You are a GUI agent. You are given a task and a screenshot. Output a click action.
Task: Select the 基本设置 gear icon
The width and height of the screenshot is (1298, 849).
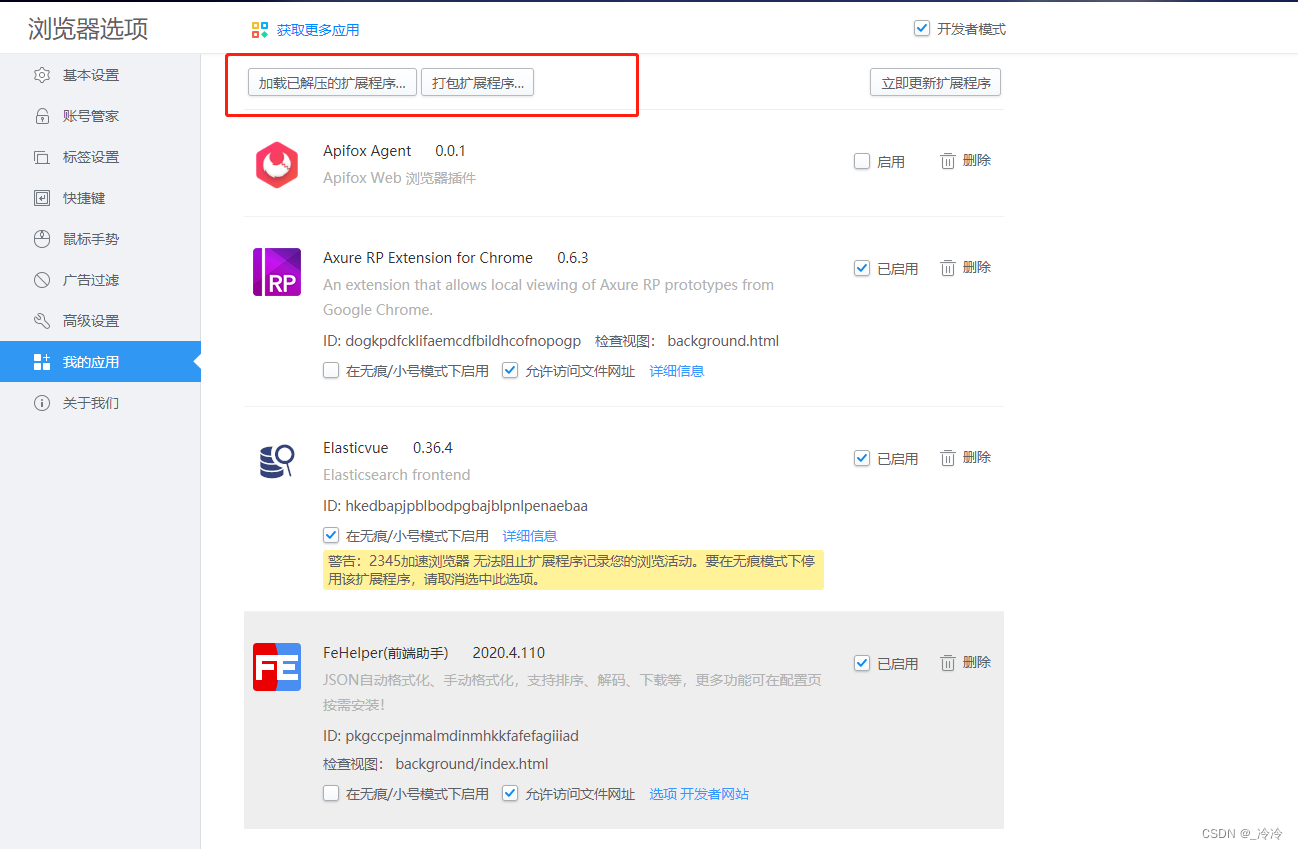(42, 74)
